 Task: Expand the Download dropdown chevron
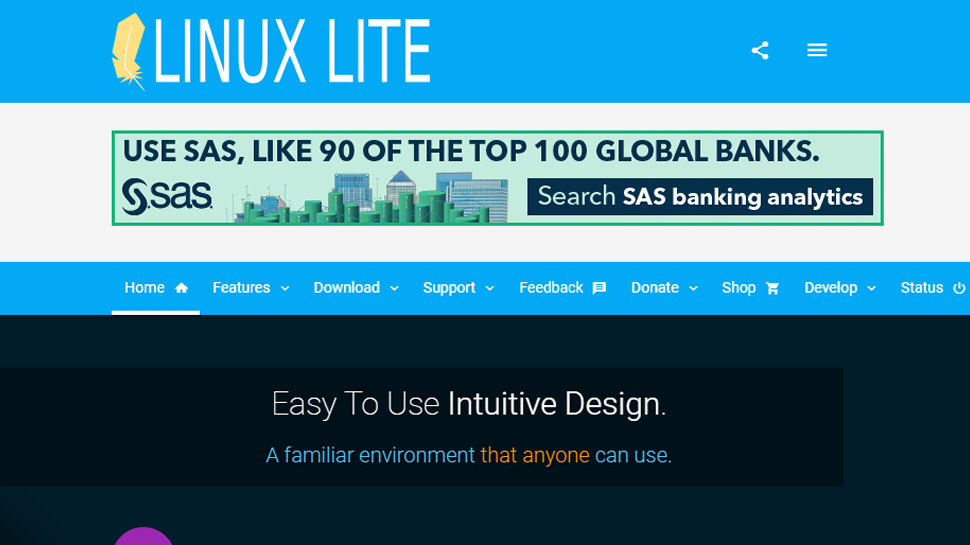click(394, 288)
